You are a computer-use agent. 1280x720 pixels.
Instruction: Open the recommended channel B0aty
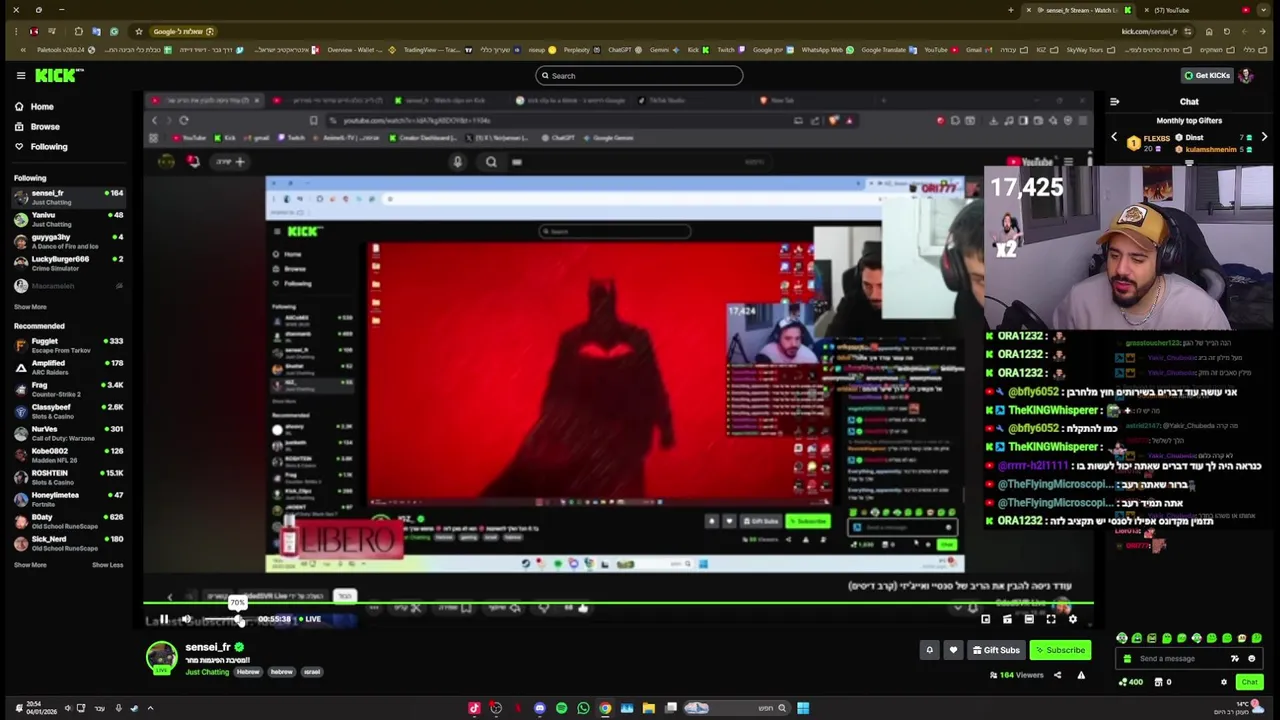[x=68, y=521]
